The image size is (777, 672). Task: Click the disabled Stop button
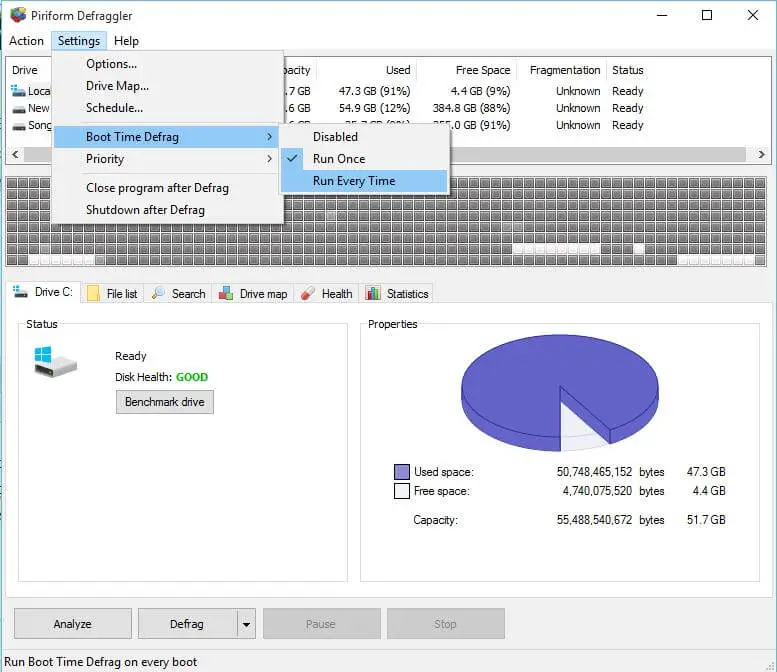[445, 623]
